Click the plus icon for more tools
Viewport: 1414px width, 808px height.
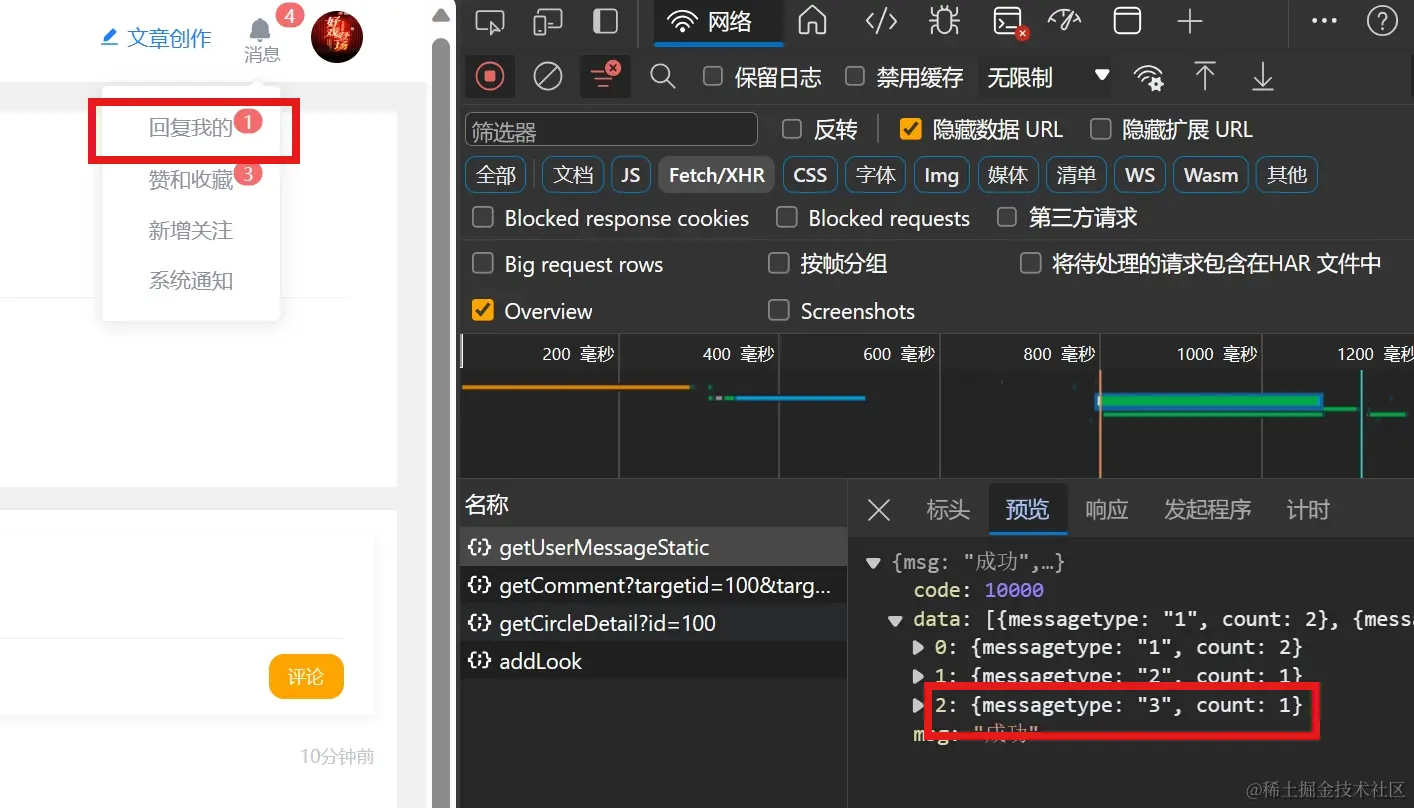click(x=1189, y=21)
